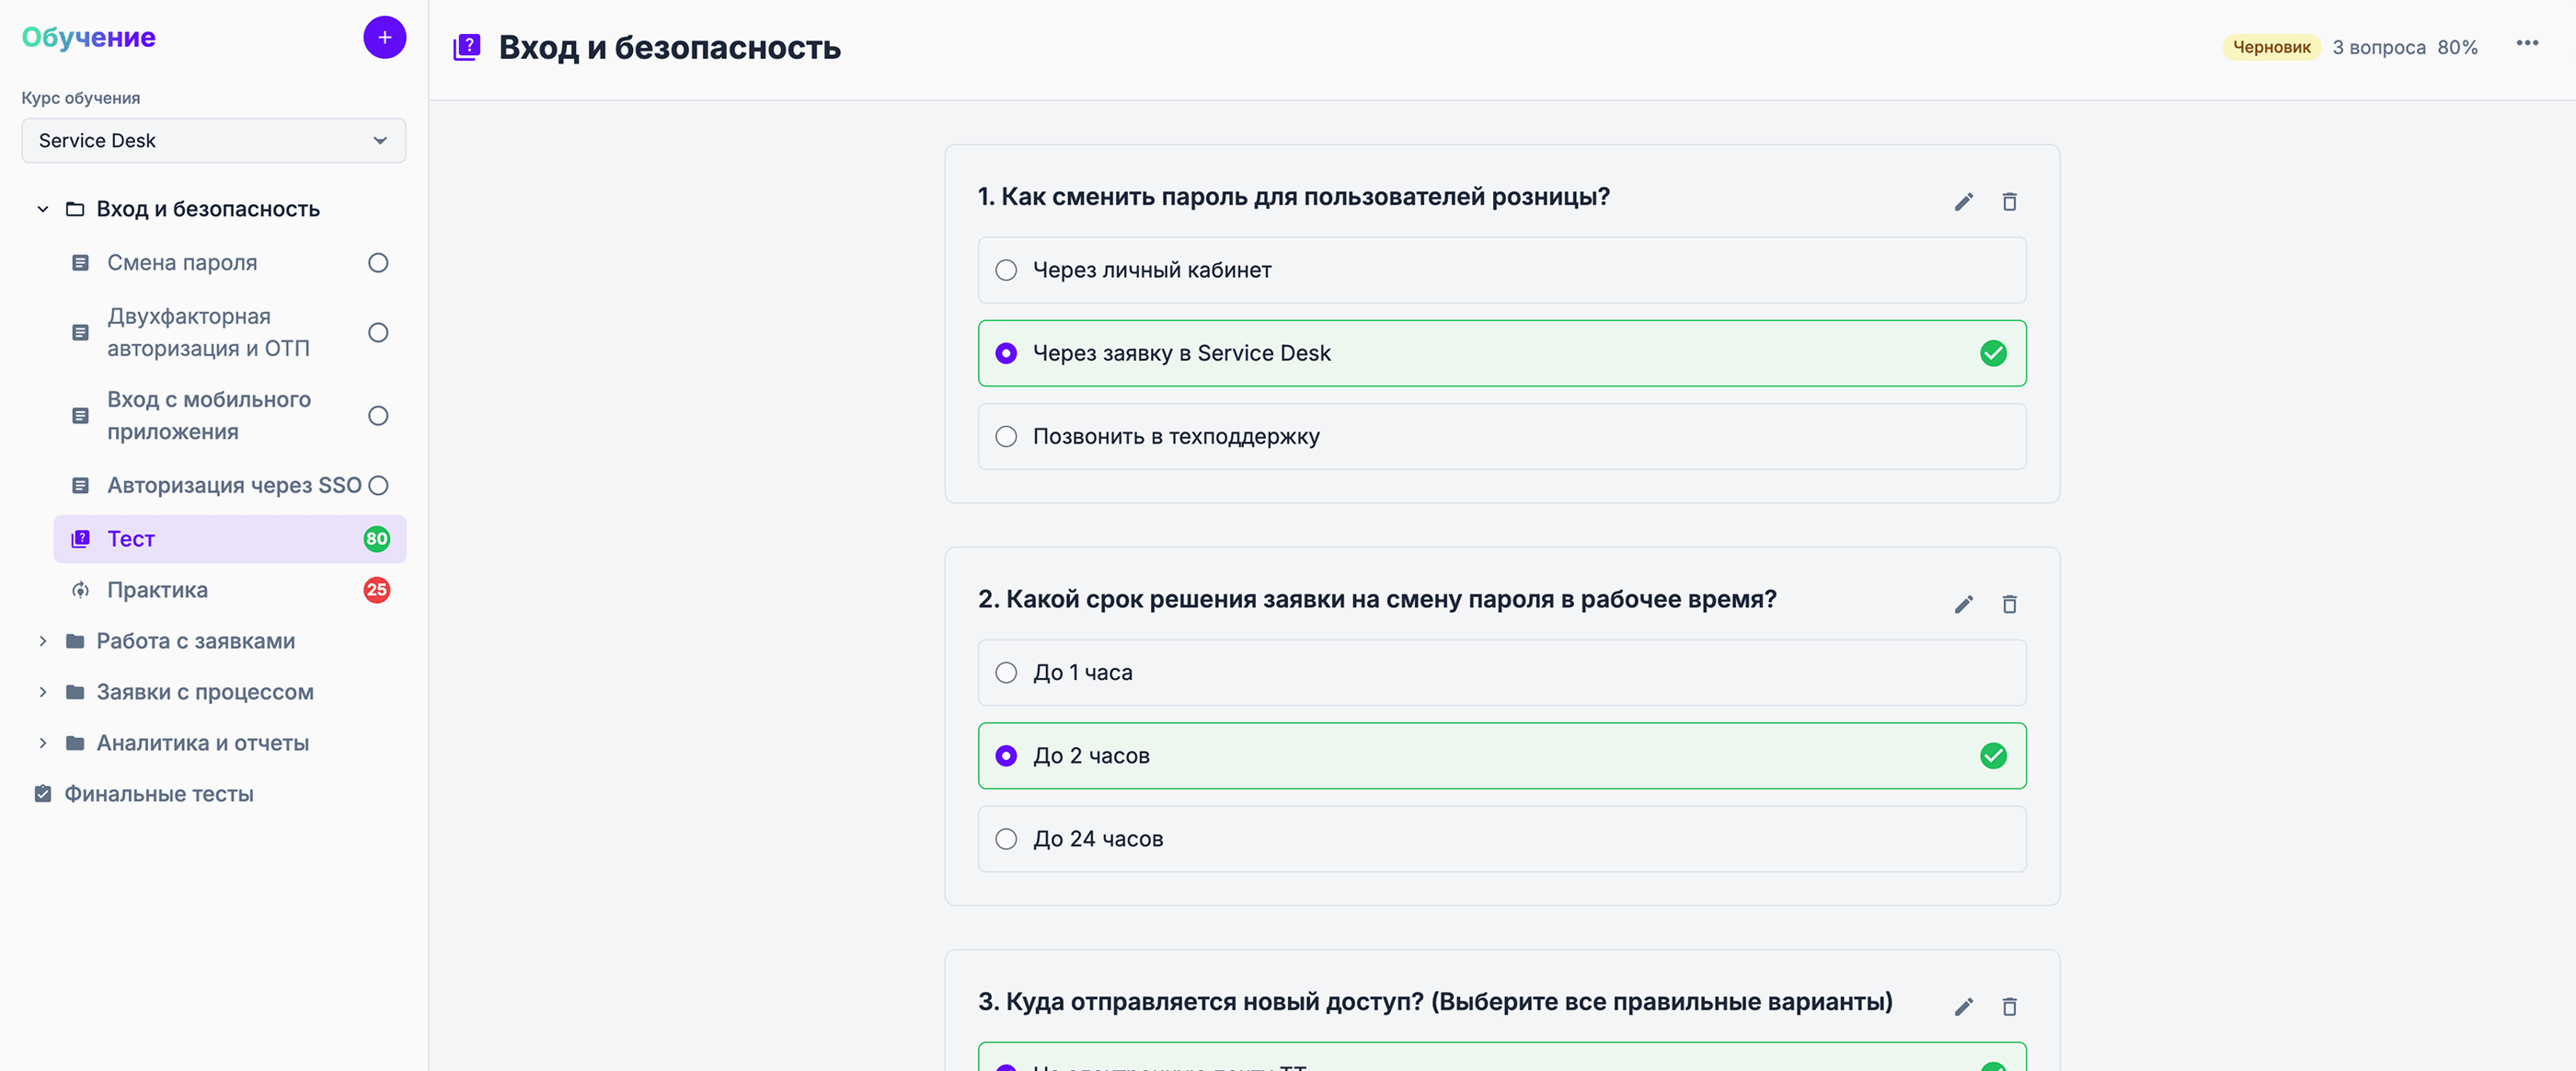Delete question 3 with trash icon
Image resolution: width=2576 pixels, height=1071 pixels.
click(2009, 1006)
